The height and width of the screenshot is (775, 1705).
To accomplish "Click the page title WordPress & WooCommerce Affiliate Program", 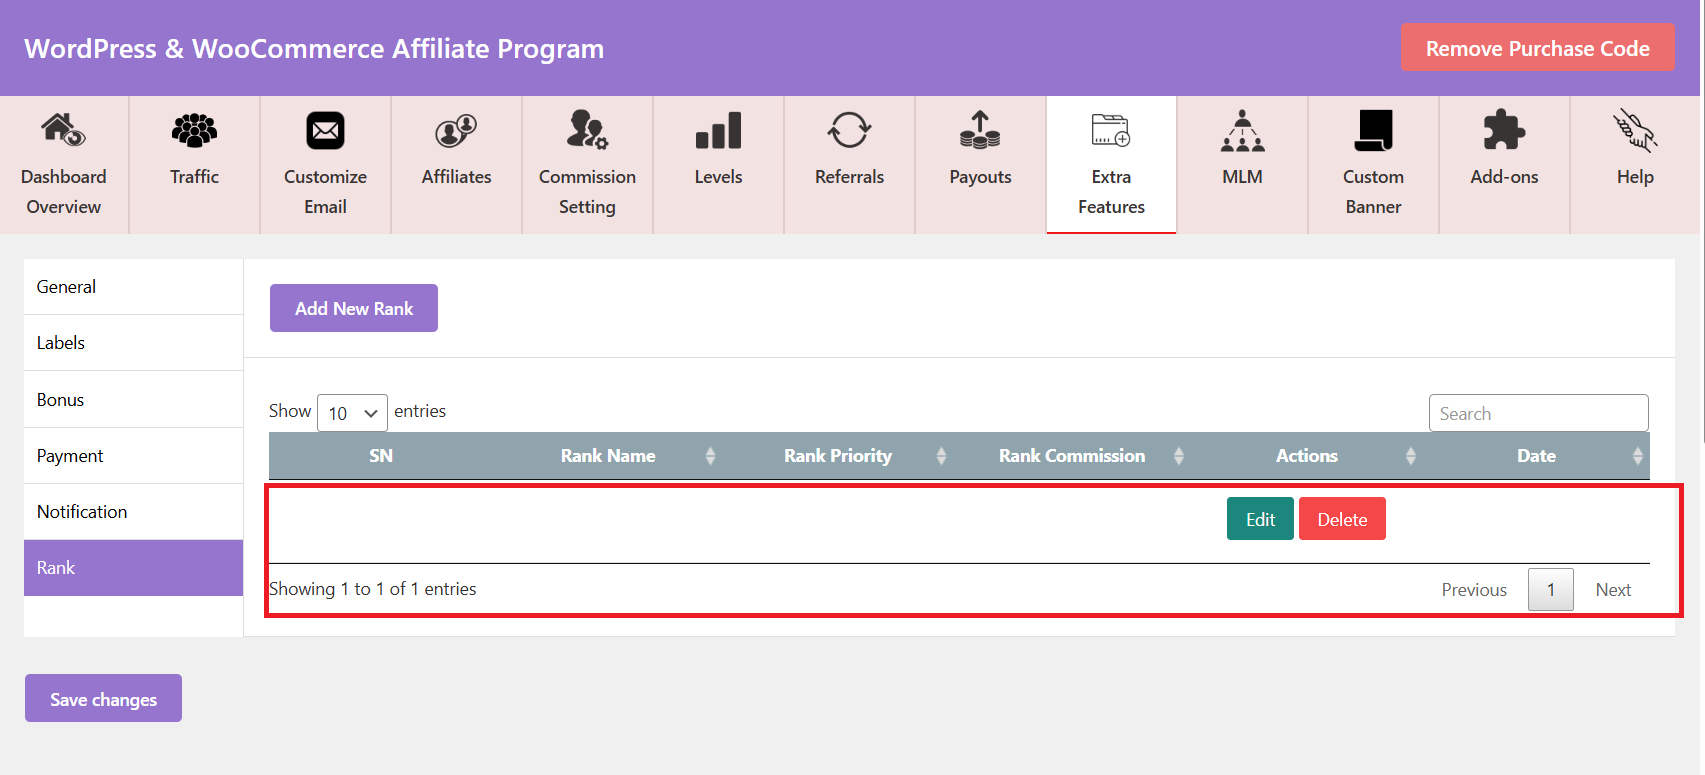I will click(314, 48).
